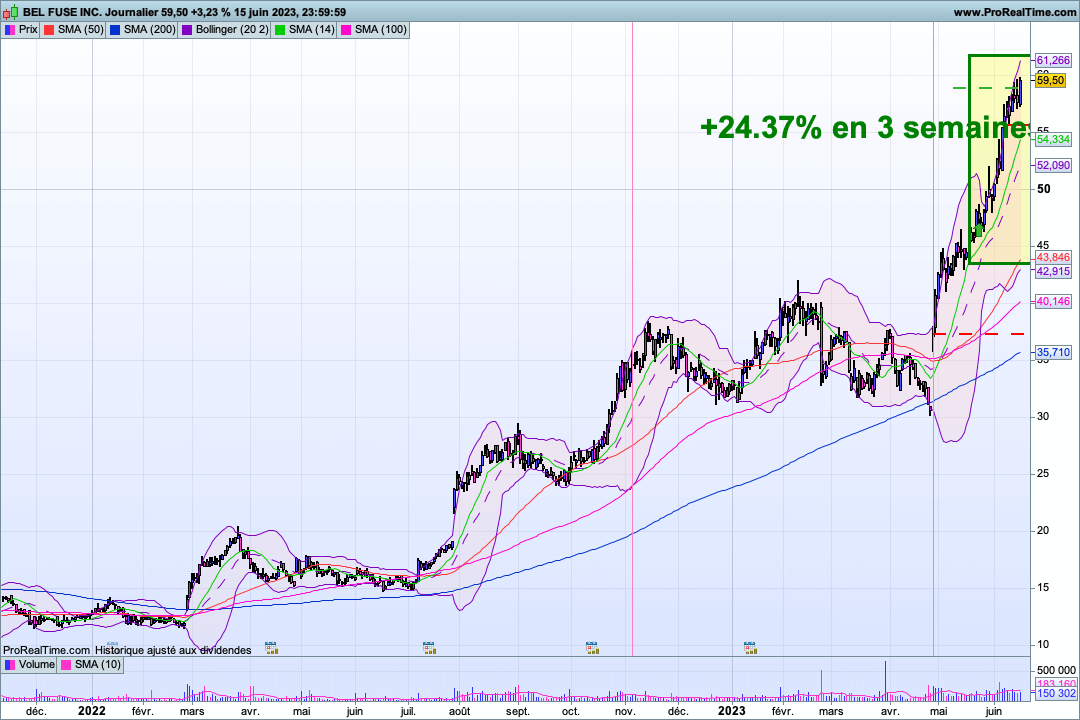
Task: Click the 2022 year label on time axis
Action: pyautogui.click(x=92, y=711)
